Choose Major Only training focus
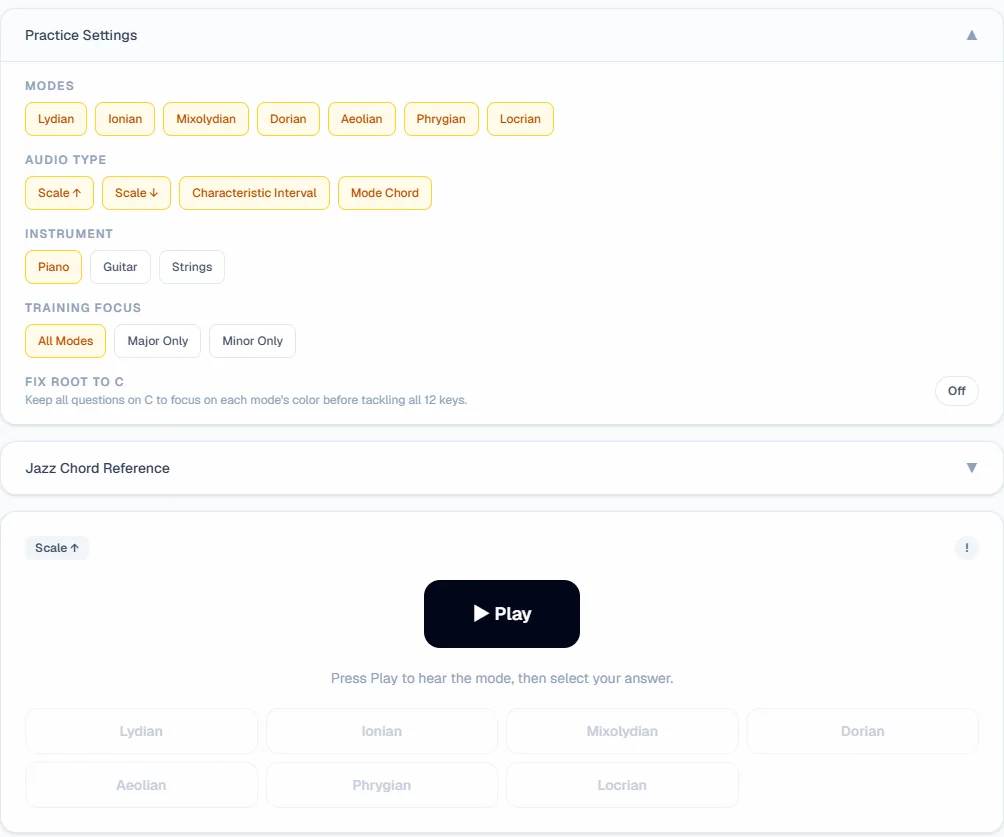Viewport: 1004px width, 837px height. pyautogui.click(x=158, y=341)
